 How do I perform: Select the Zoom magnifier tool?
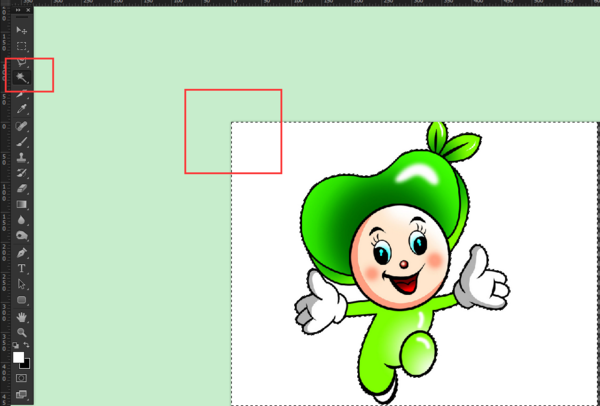(x=21, y=332)
